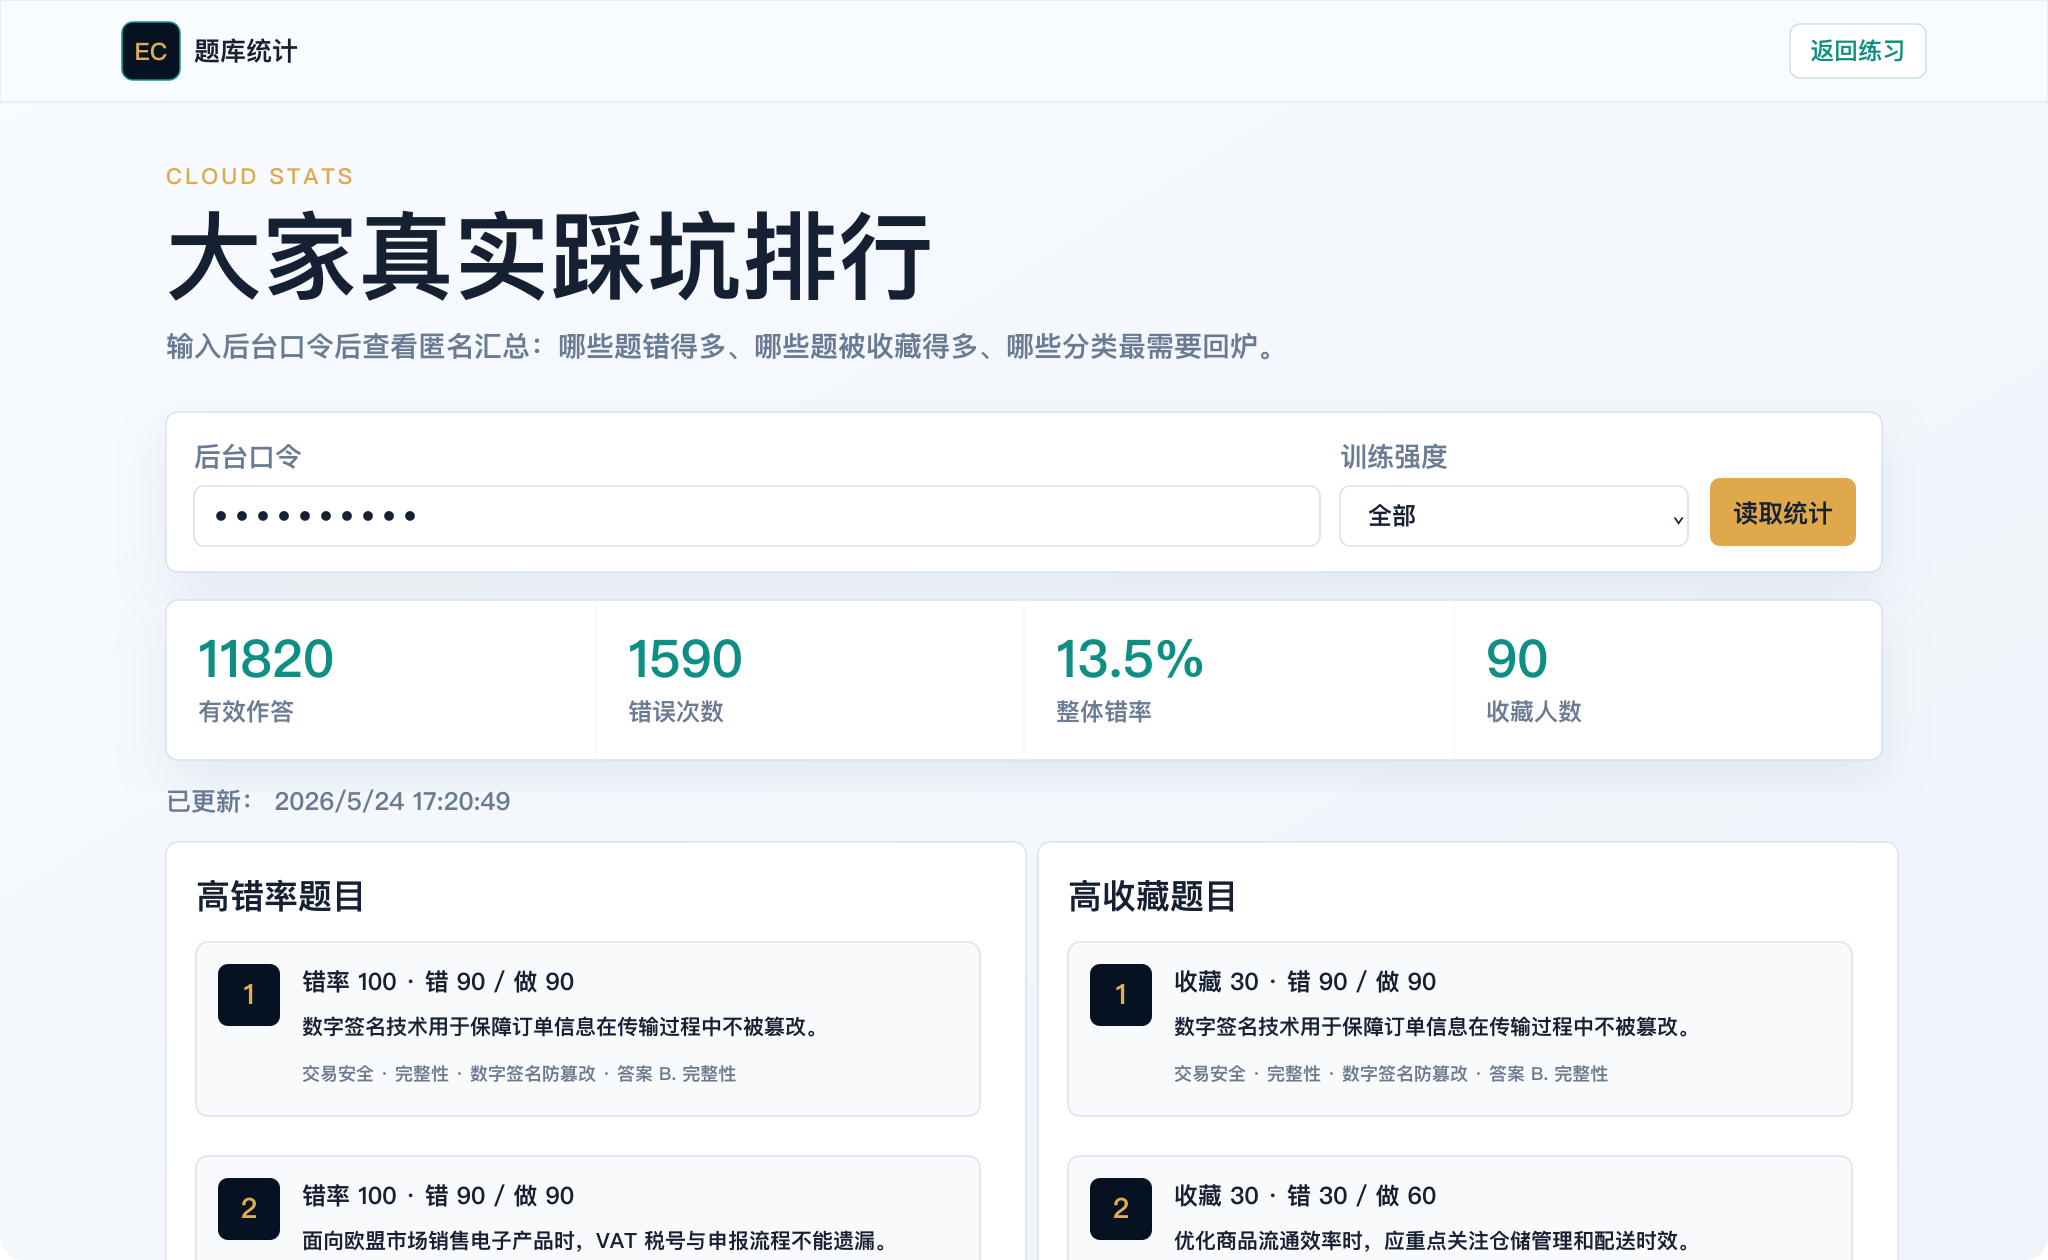Image resolution: width=2048 pixels, height=1260 pixels.
Task: Click the 已更新 timestamp 2026/5/24 17:20:49
Action: coord(338,801)
